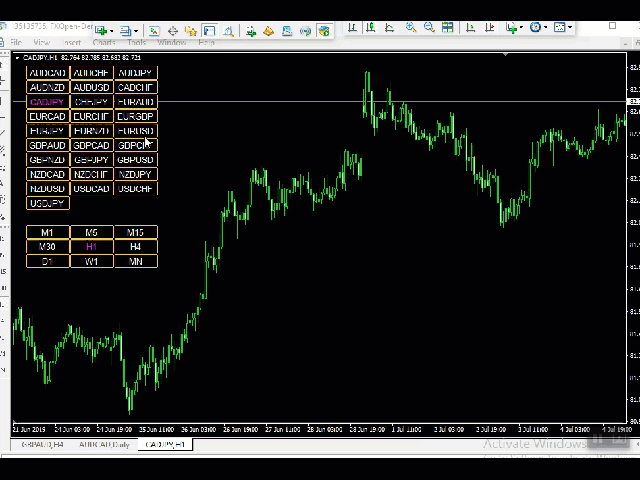The image size is (640, 480).
Task: Expand the Templates dropdown arrow
Action: [570, 28]
